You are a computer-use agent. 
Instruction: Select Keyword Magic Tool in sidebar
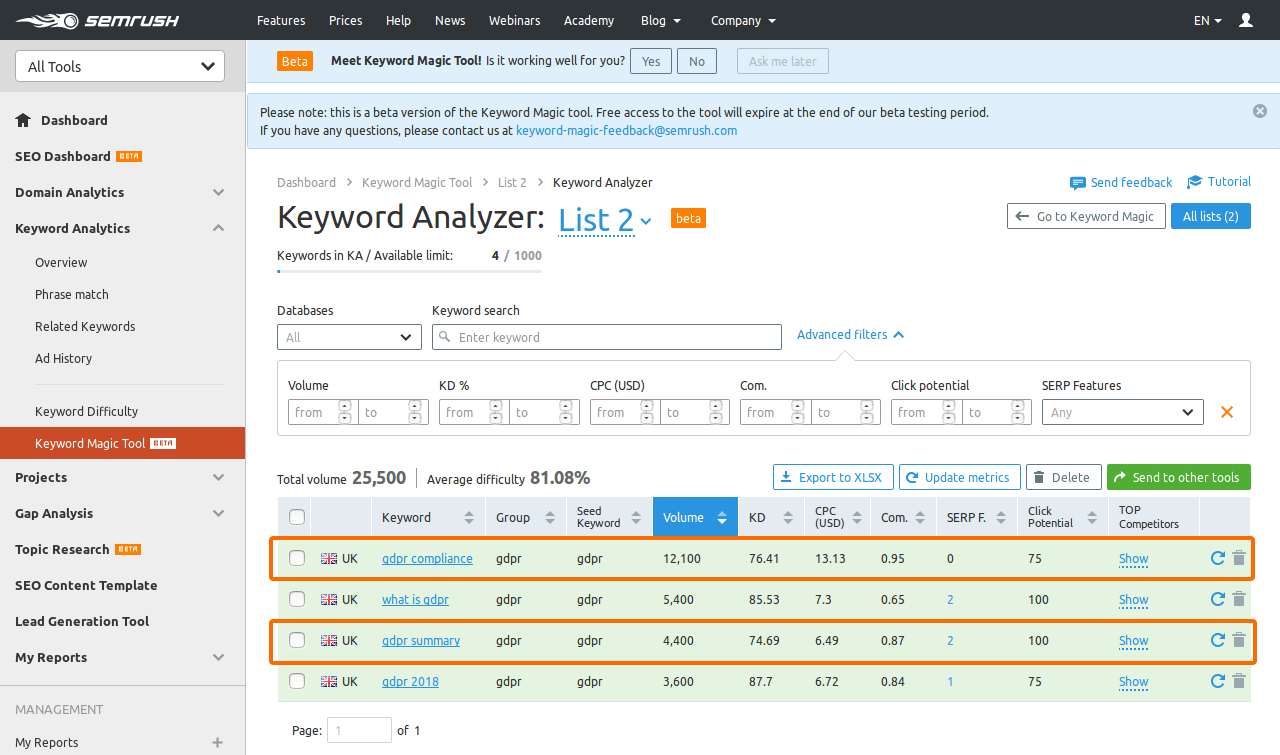coord(122,443)
